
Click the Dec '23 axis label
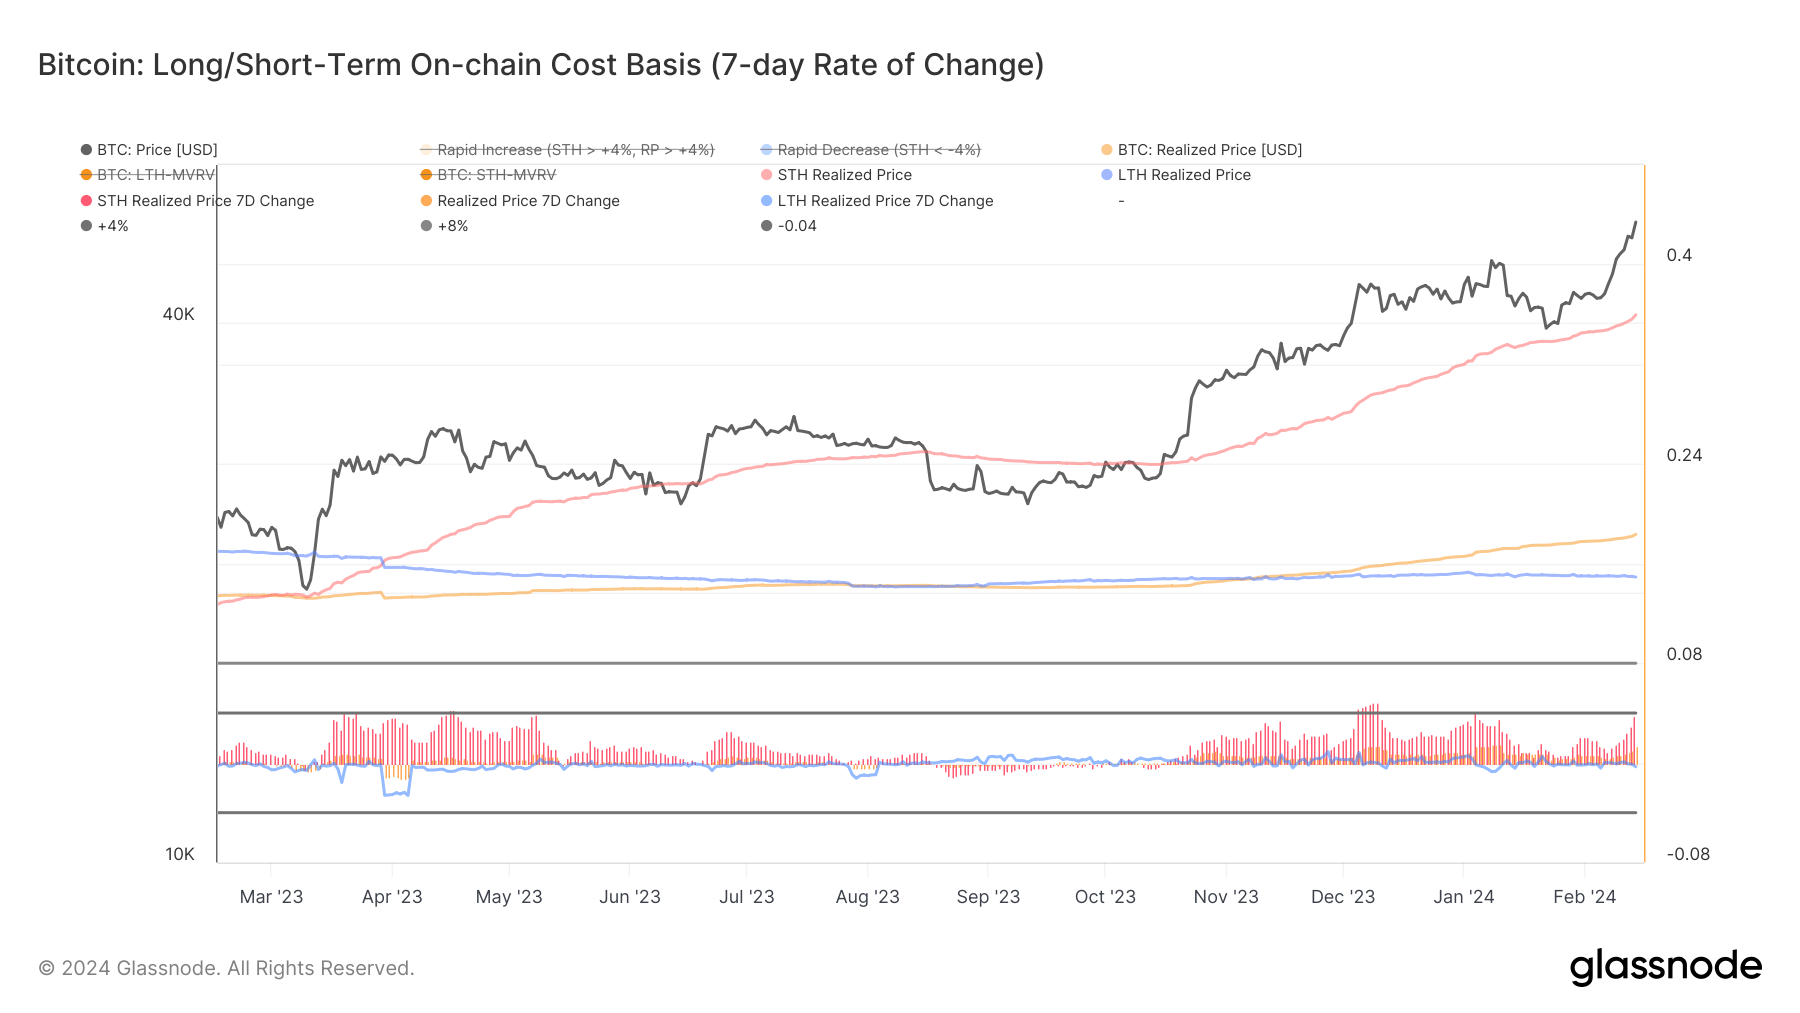(x=1343, y=897)
